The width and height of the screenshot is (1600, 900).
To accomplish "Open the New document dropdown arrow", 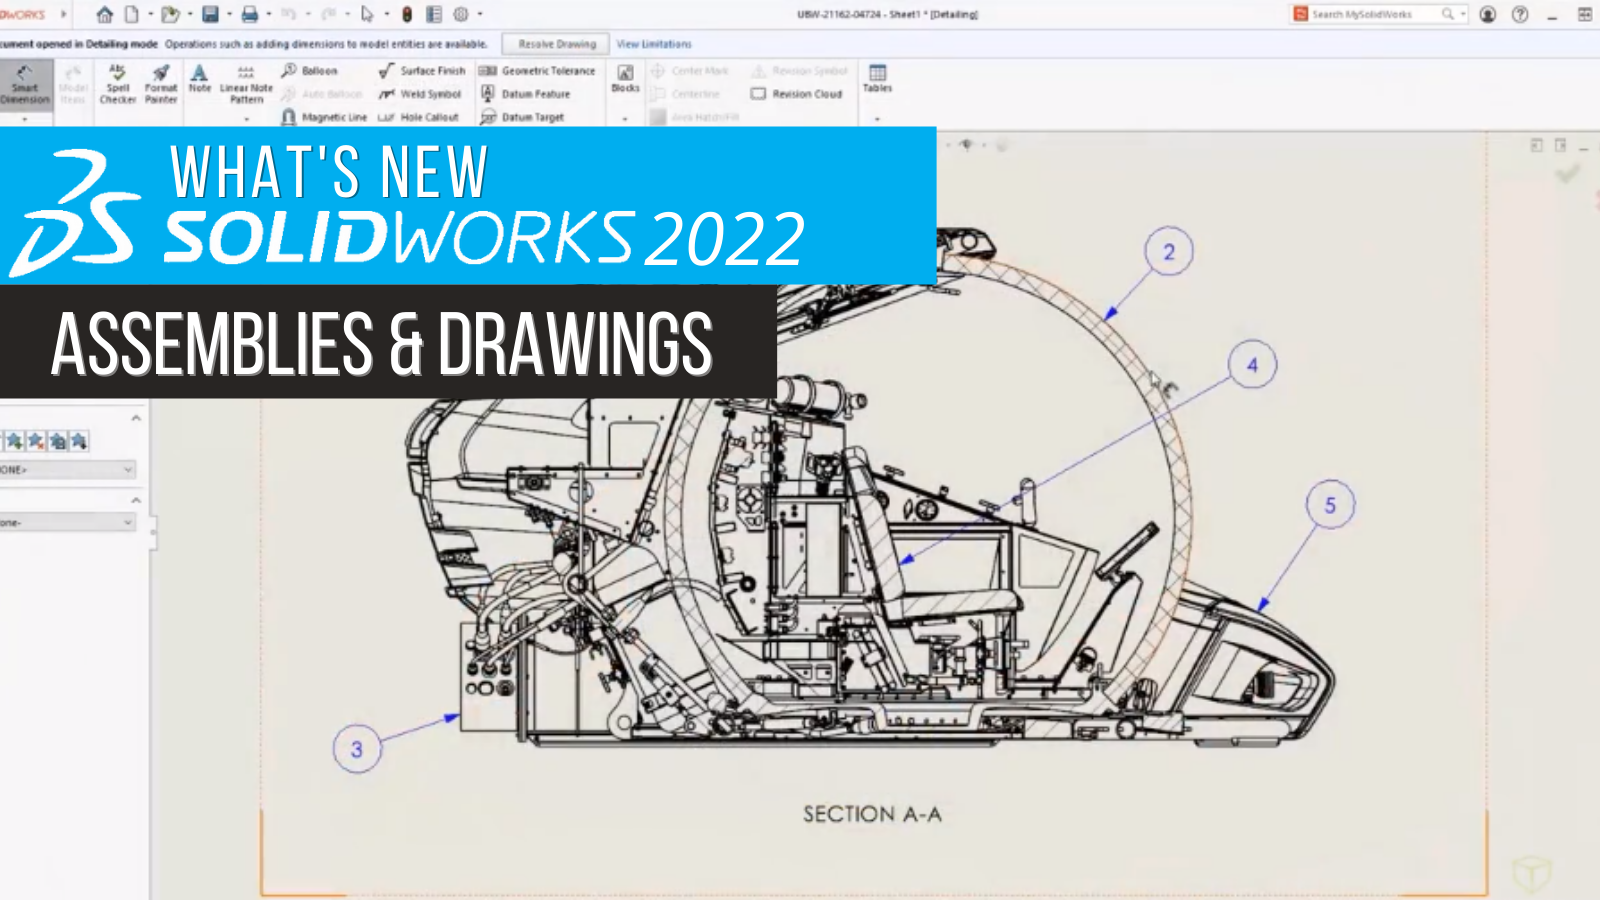I will [x=150, y=14].
